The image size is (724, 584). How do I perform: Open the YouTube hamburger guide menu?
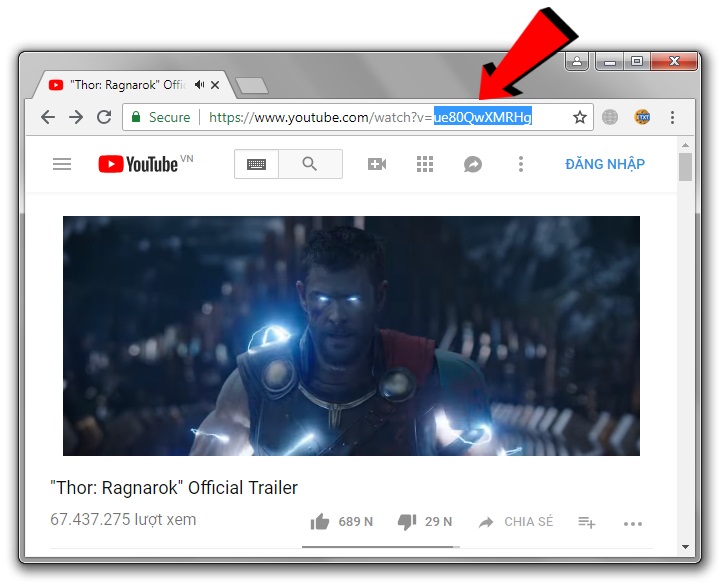click(62, 164)
